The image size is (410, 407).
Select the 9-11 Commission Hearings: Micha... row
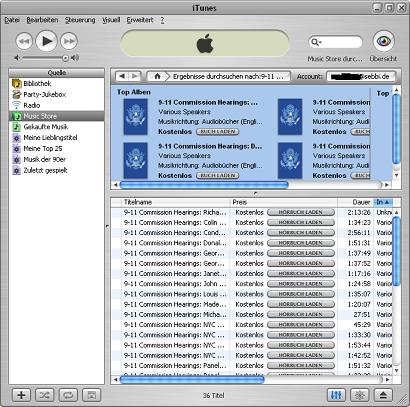[252, 314]
